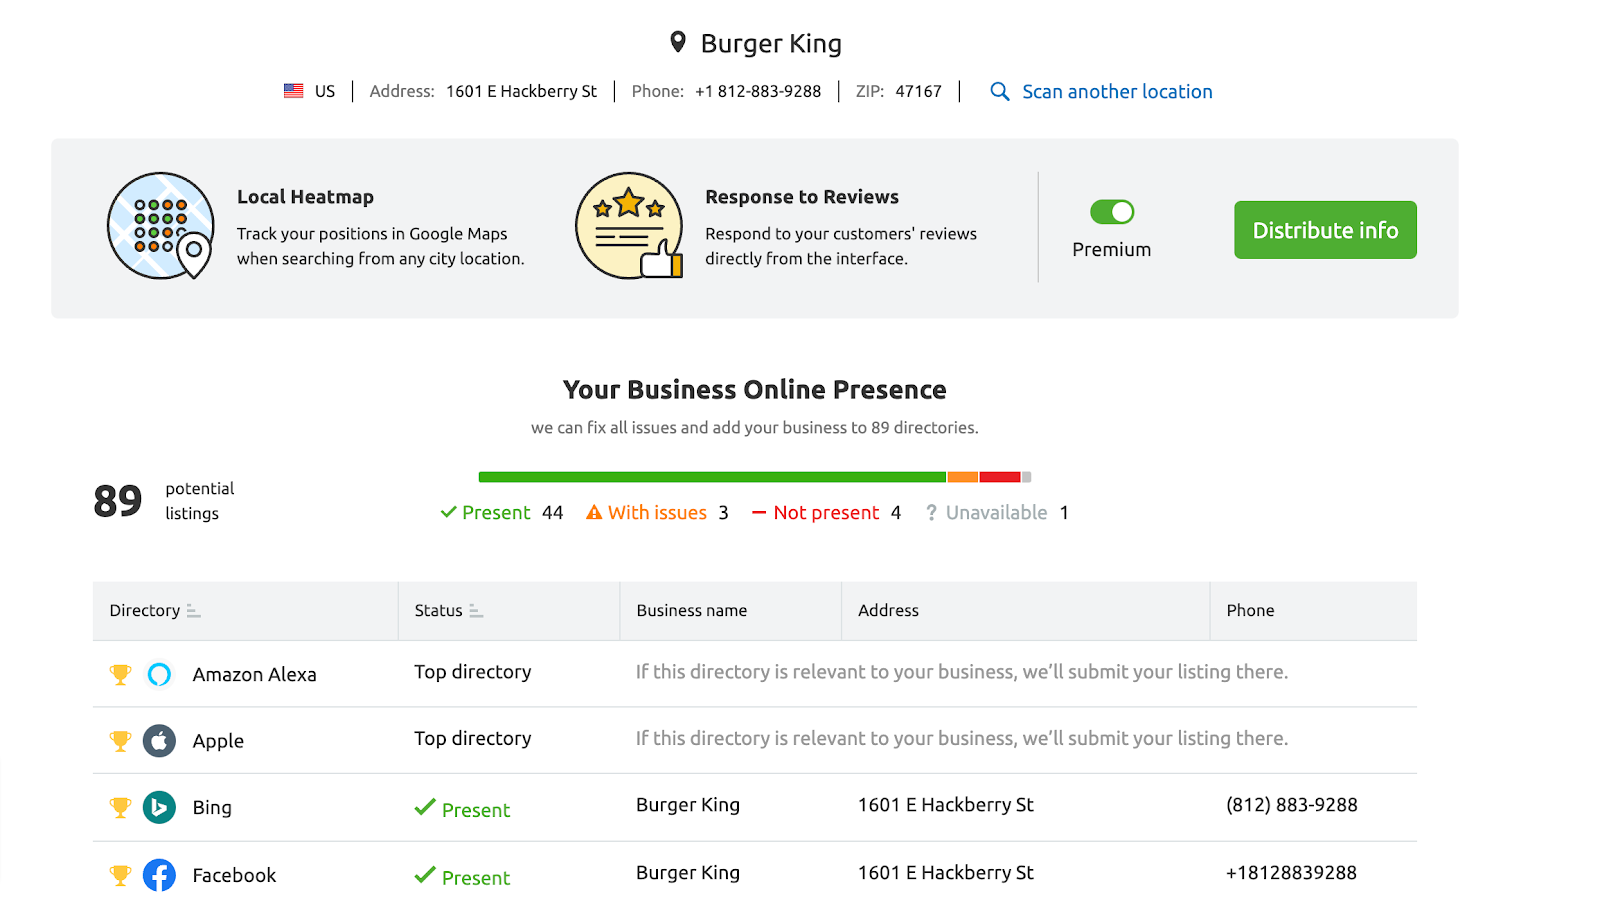
Task: Click the green checkmark in Bing row
Action: (x=425, y=807)
